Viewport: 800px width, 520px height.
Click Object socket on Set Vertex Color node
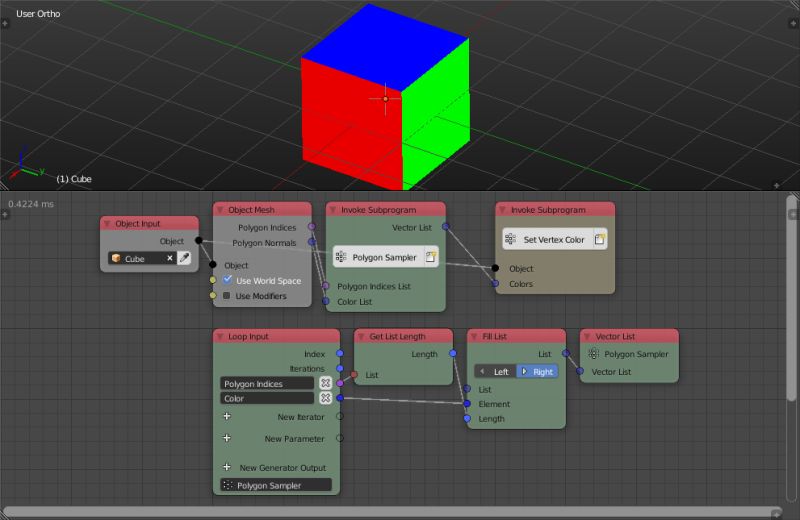click(495, 268)
